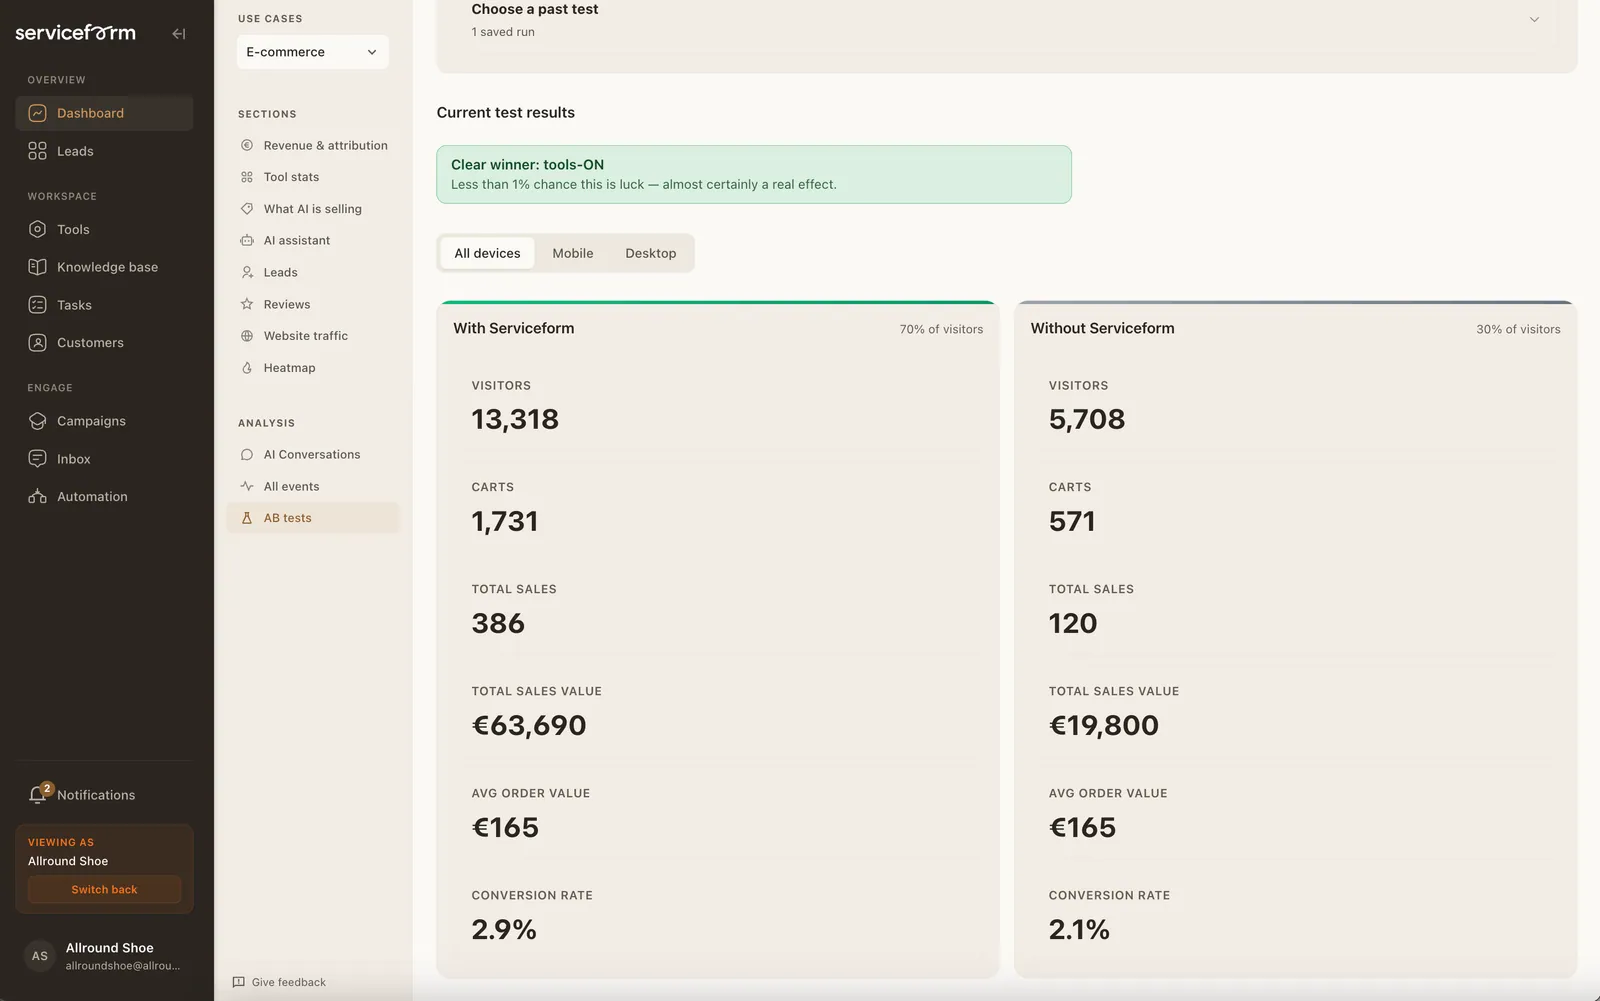
Task: Go to Inbox in the sidebar
Action: coord(104,459)
